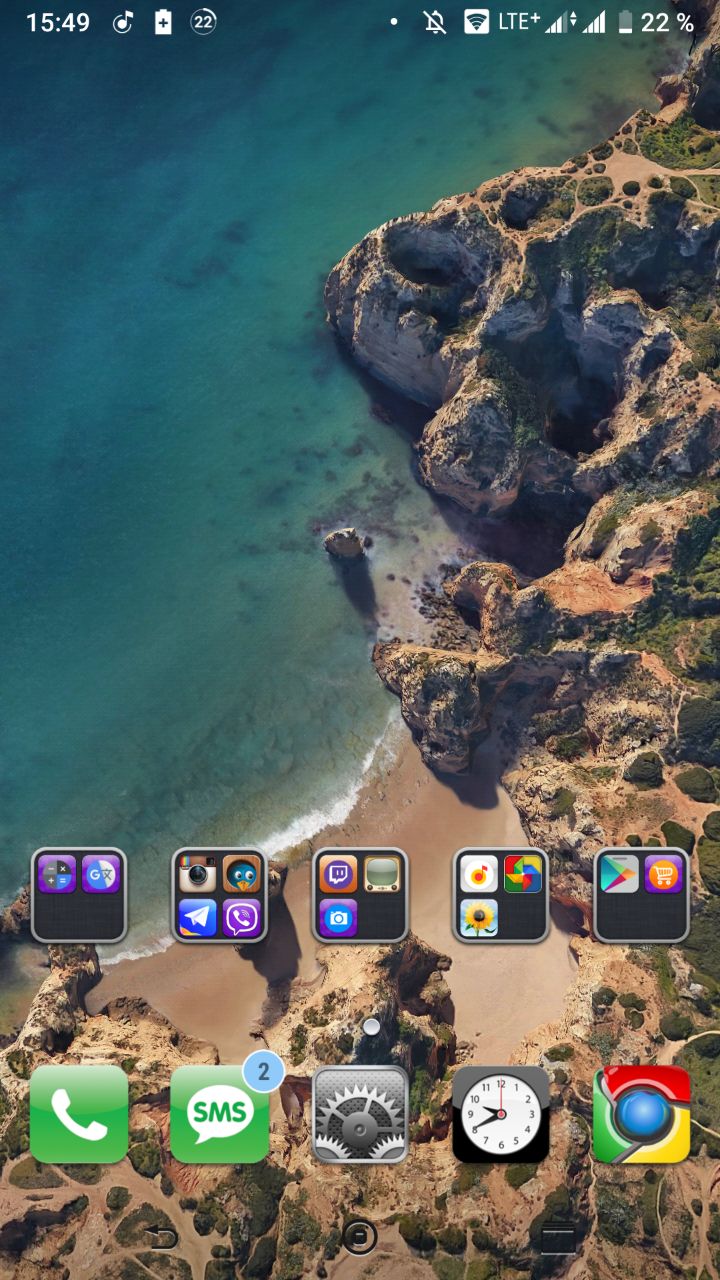Tap the home navigation button
Viewport: 720px width, 1280px height.
click(360, 1237)
